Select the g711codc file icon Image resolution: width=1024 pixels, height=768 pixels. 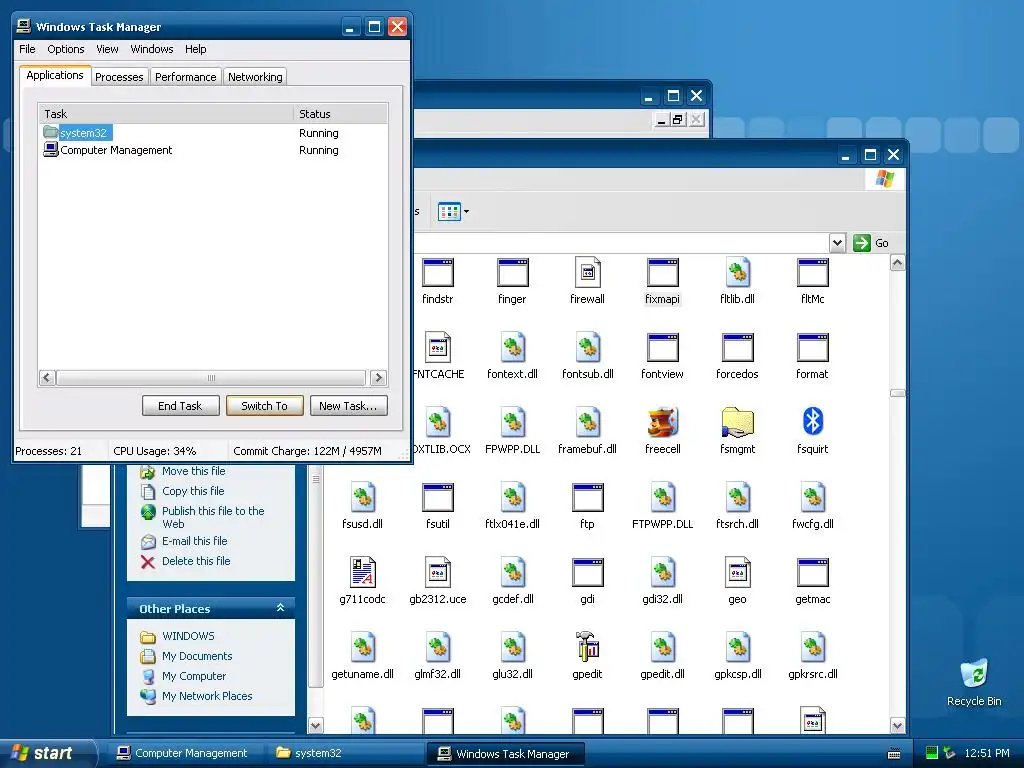coord(362,573)
